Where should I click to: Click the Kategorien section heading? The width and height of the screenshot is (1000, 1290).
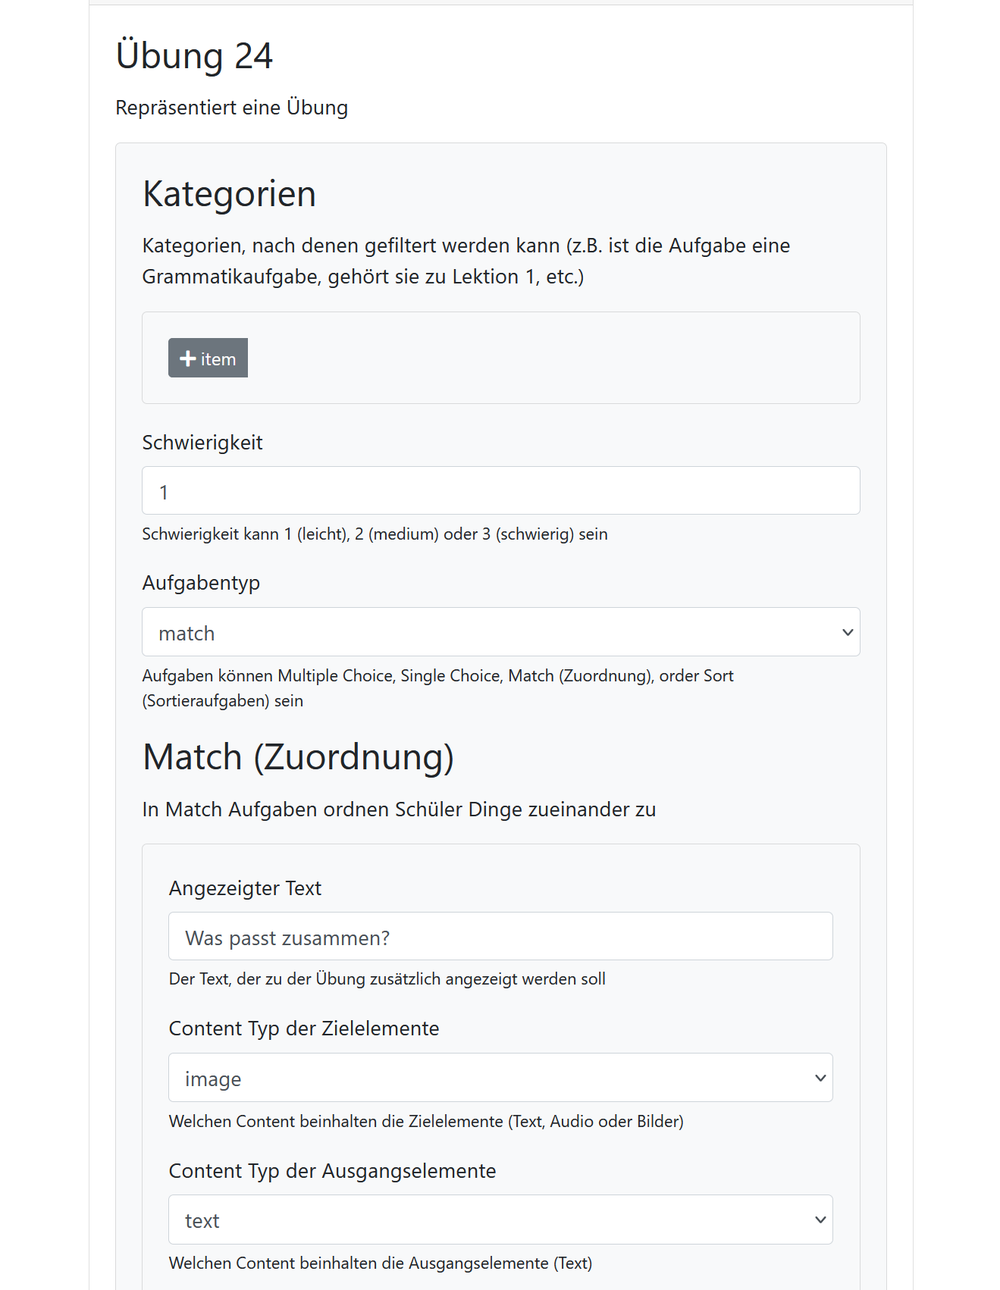(229, 194)
